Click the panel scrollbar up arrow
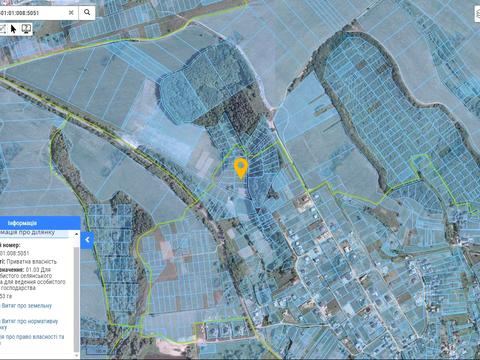The height and width of the screenshot is (360, 480). [76, 234]
